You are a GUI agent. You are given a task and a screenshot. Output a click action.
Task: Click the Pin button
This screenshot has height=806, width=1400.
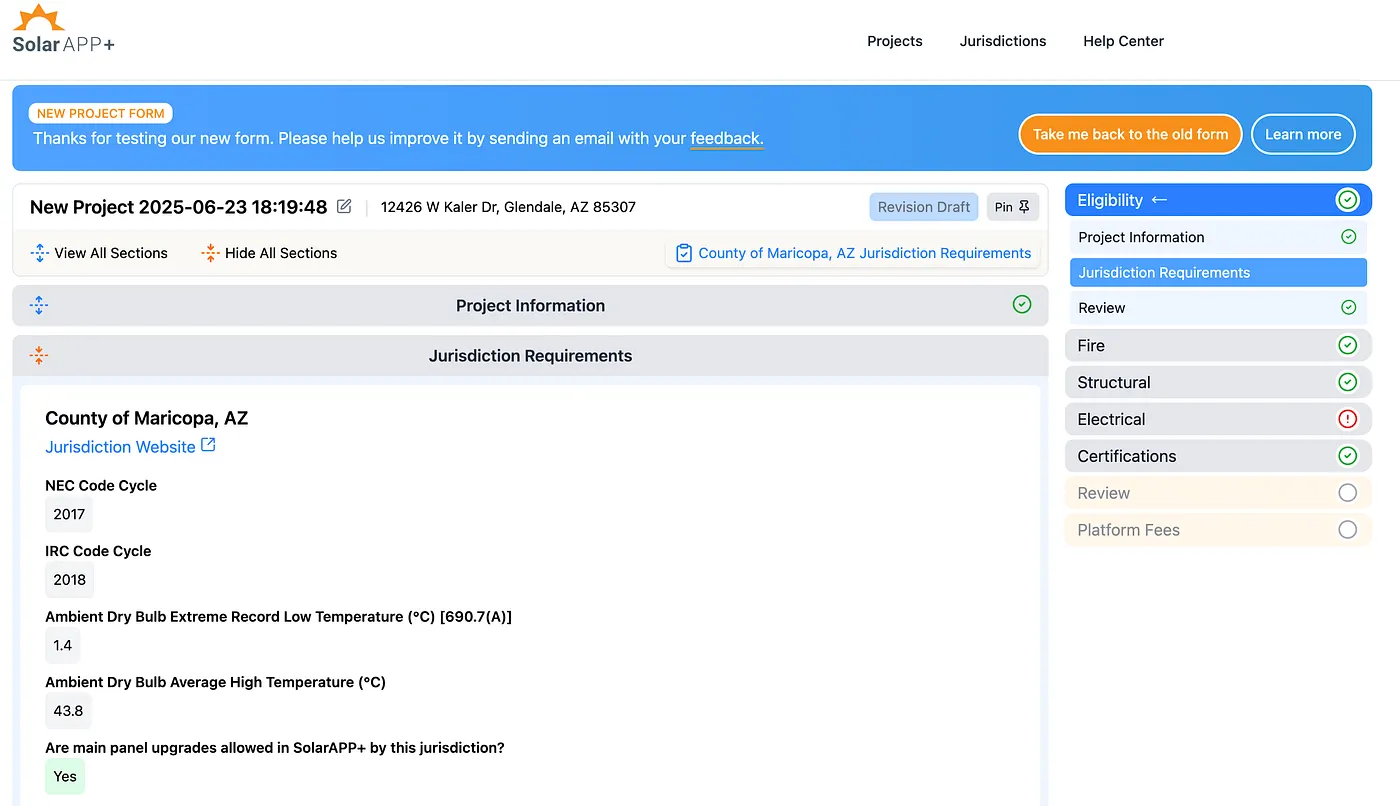(x=1012, y=207)
